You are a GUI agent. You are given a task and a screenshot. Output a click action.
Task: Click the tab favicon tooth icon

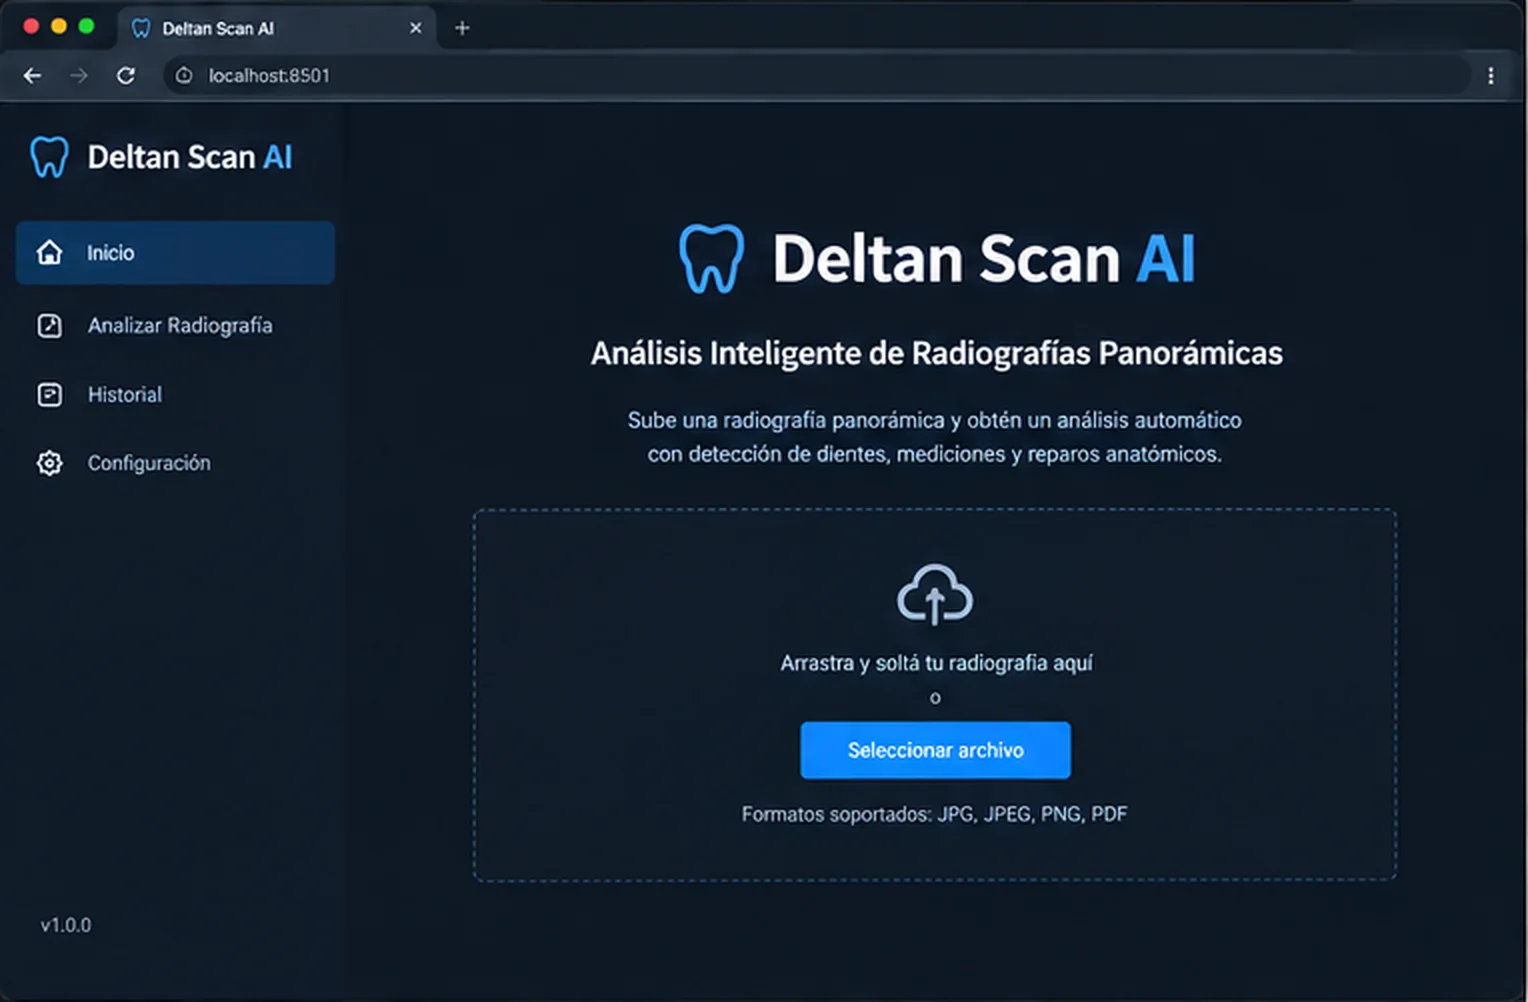[141, 28]
